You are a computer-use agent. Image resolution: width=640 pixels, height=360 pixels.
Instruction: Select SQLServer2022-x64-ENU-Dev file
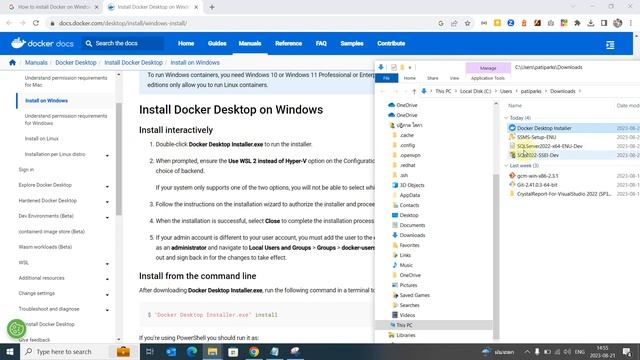point(549,146)
